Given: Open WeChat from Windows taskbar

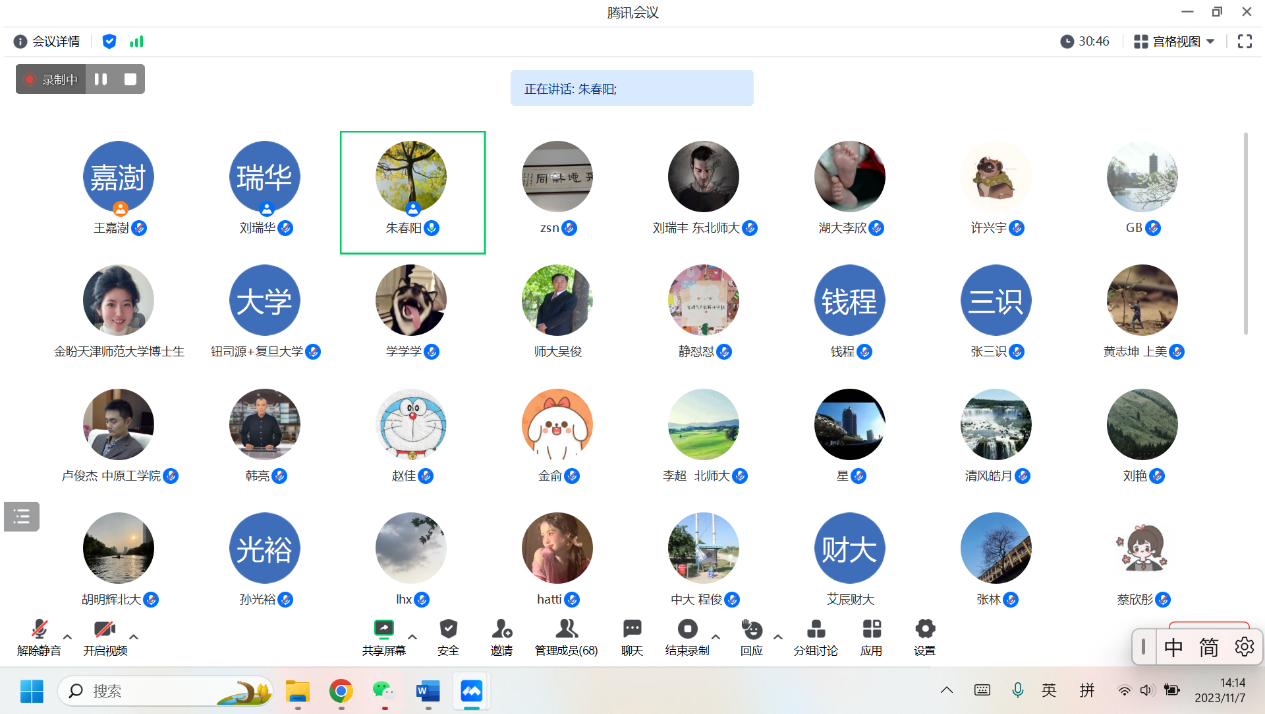Looking at the screenshot, I should click(384, 691).
